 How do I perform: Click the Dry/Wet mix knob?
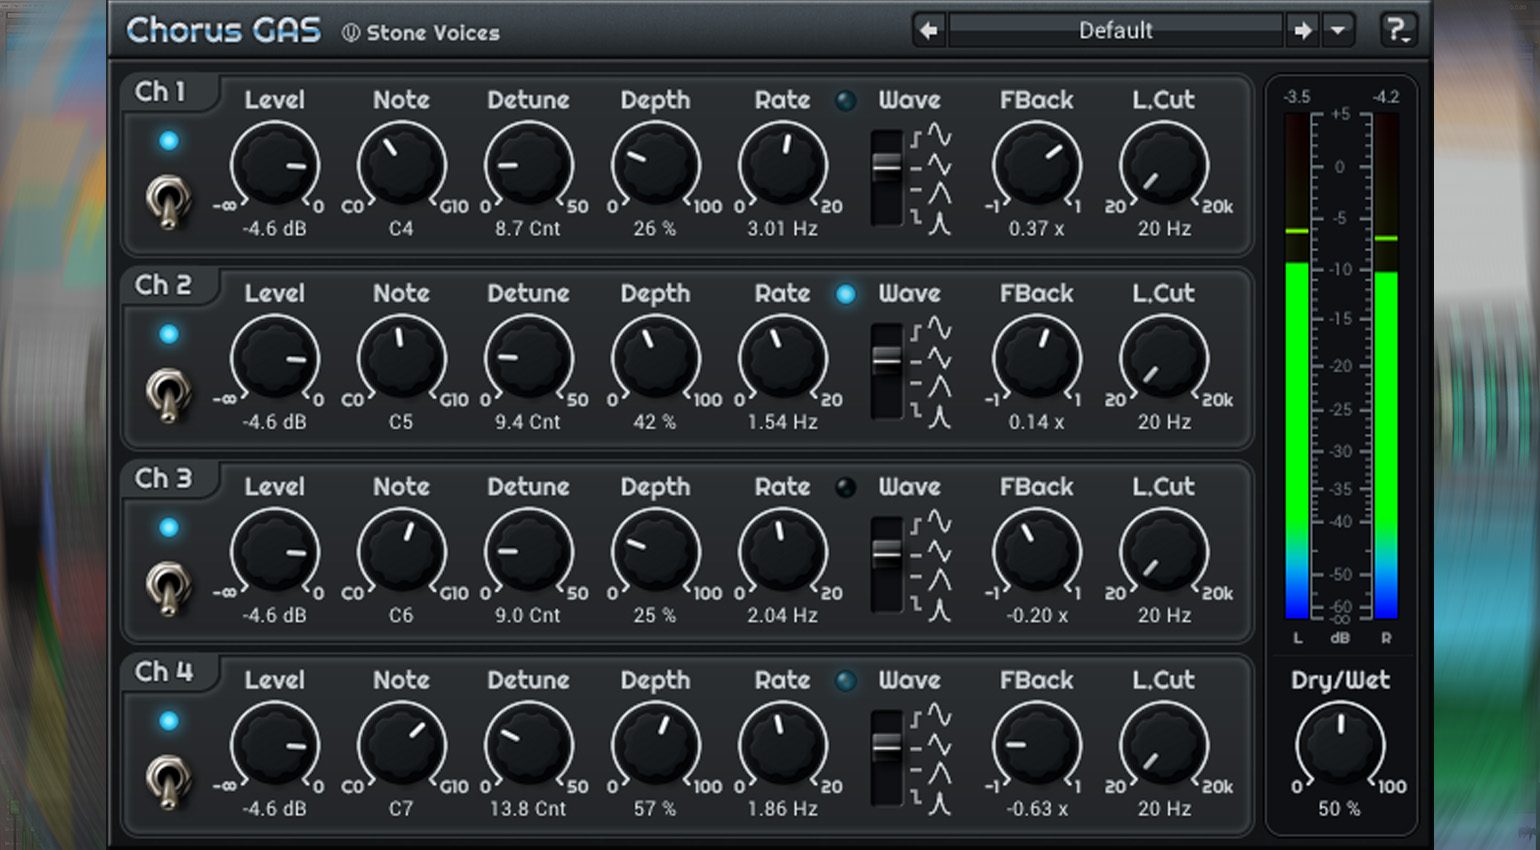pos(1340,745)
